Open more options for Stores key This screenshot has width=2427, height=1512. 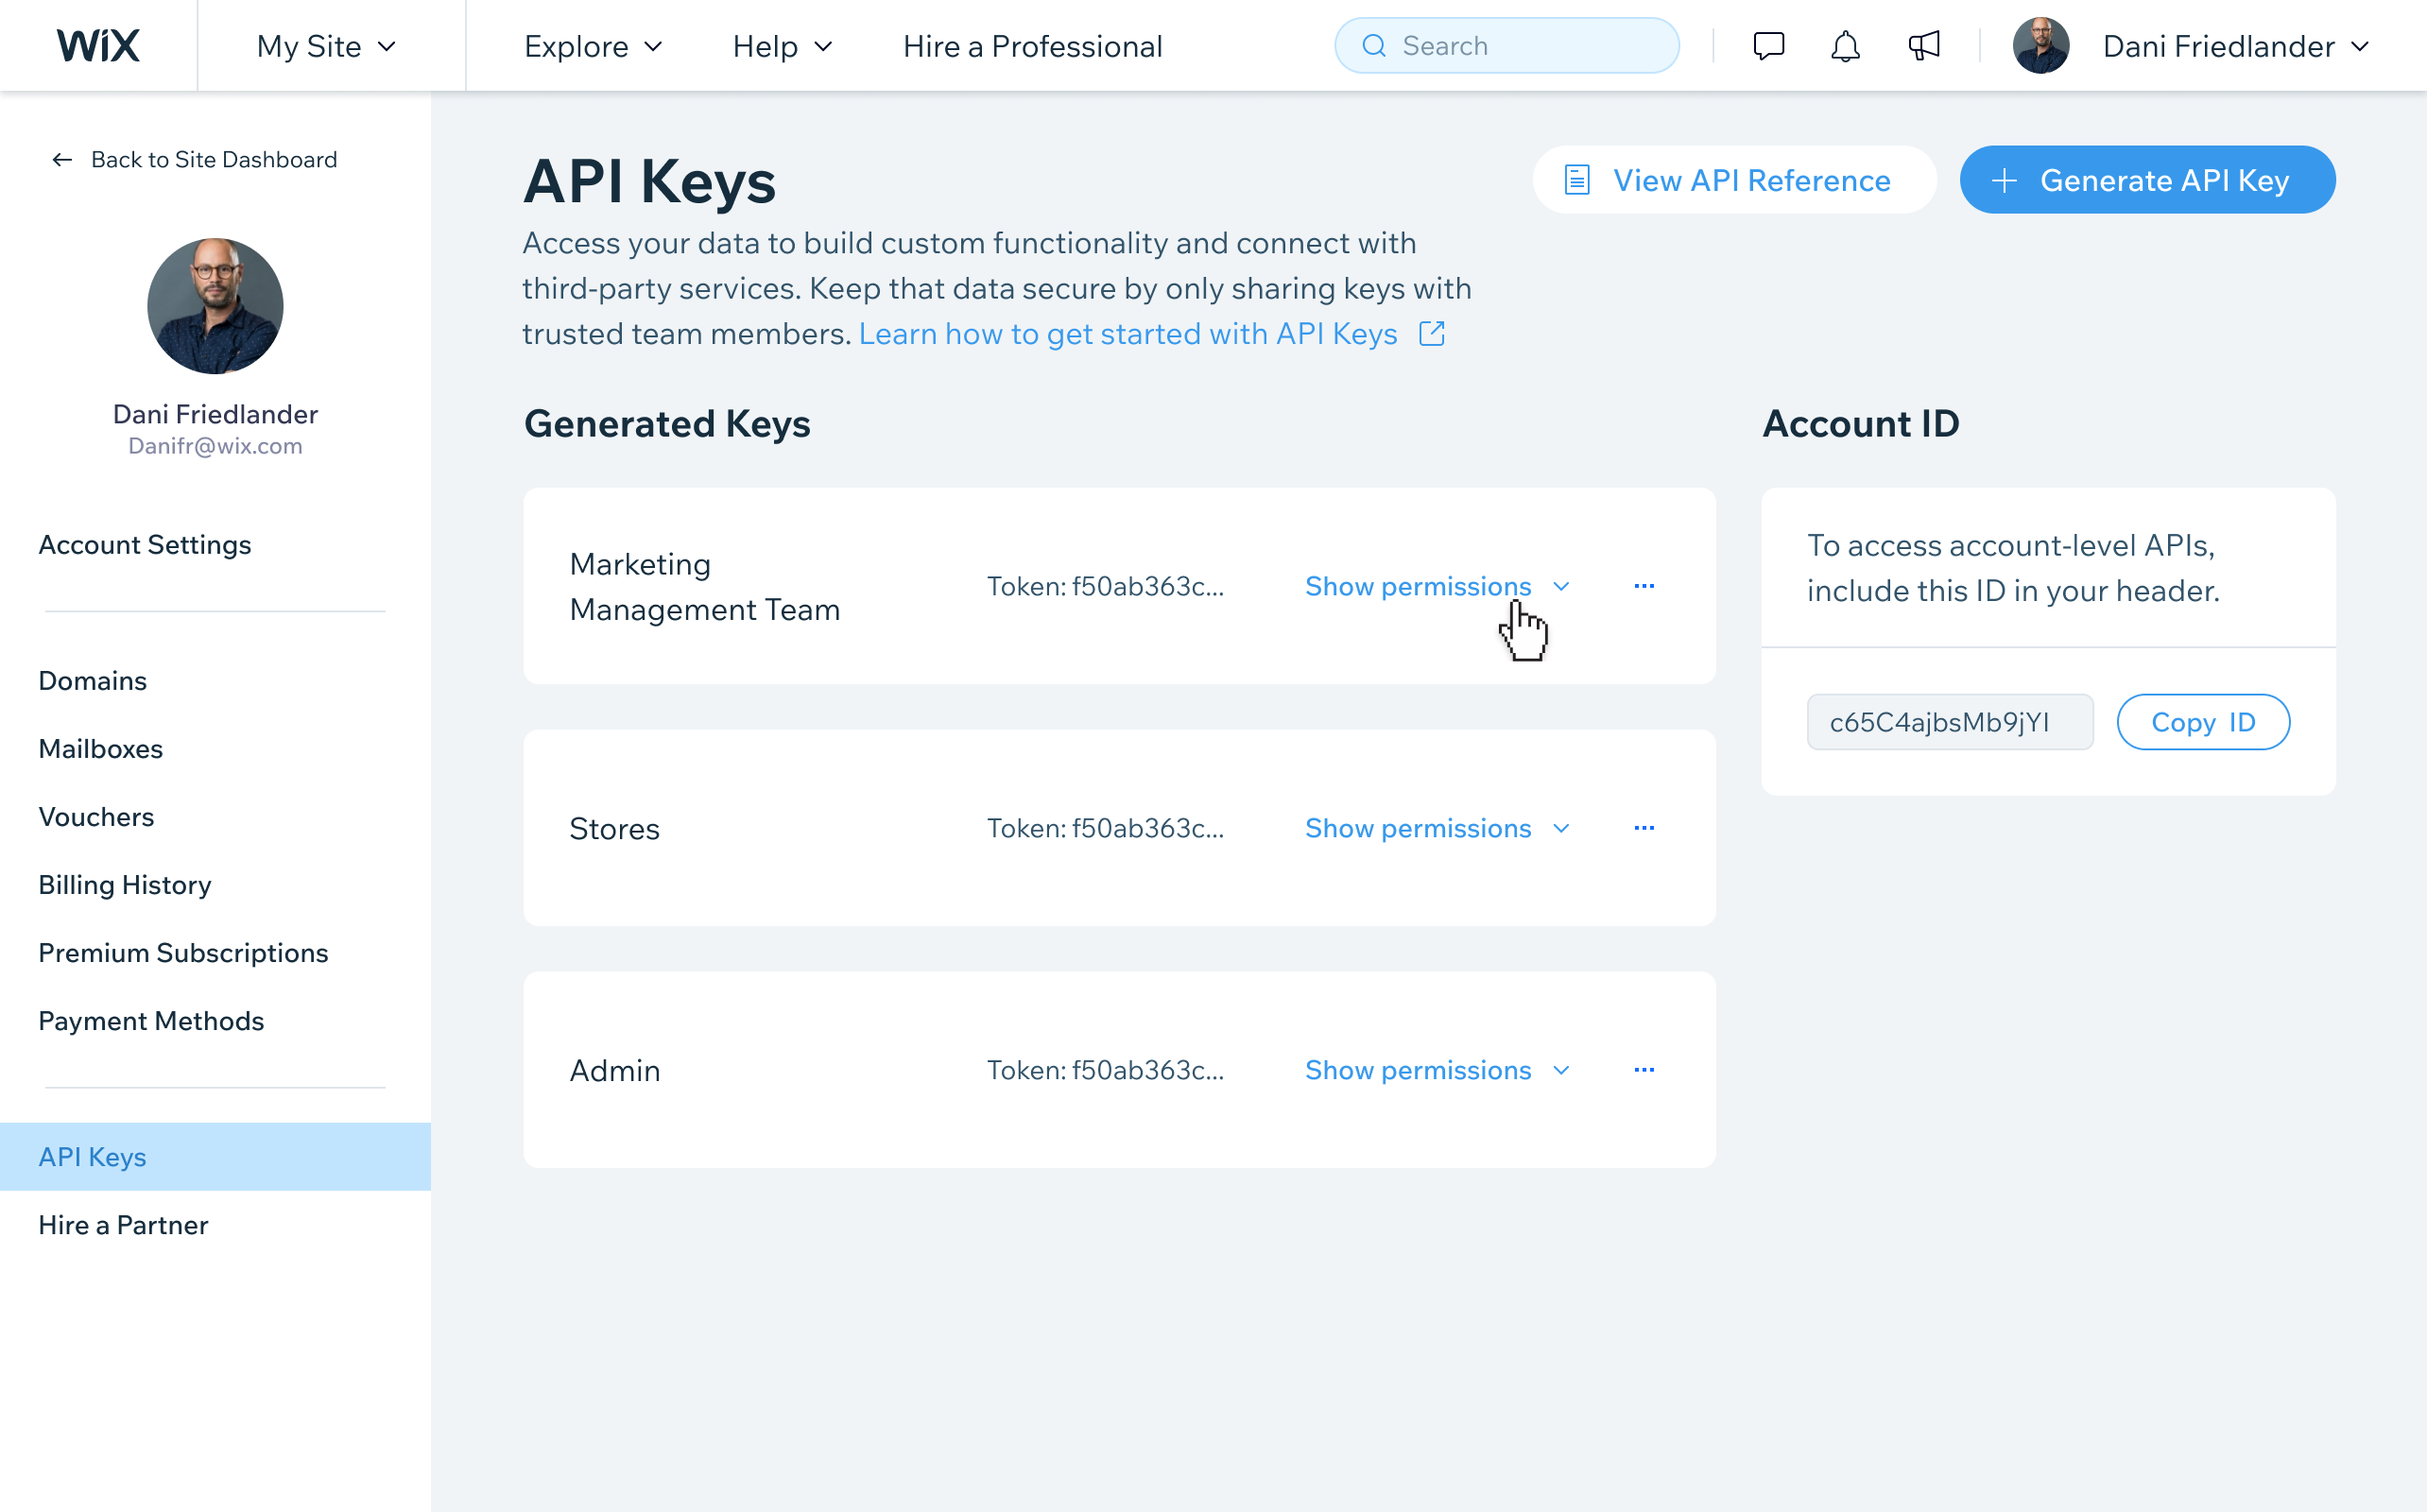click(1644, 828)
